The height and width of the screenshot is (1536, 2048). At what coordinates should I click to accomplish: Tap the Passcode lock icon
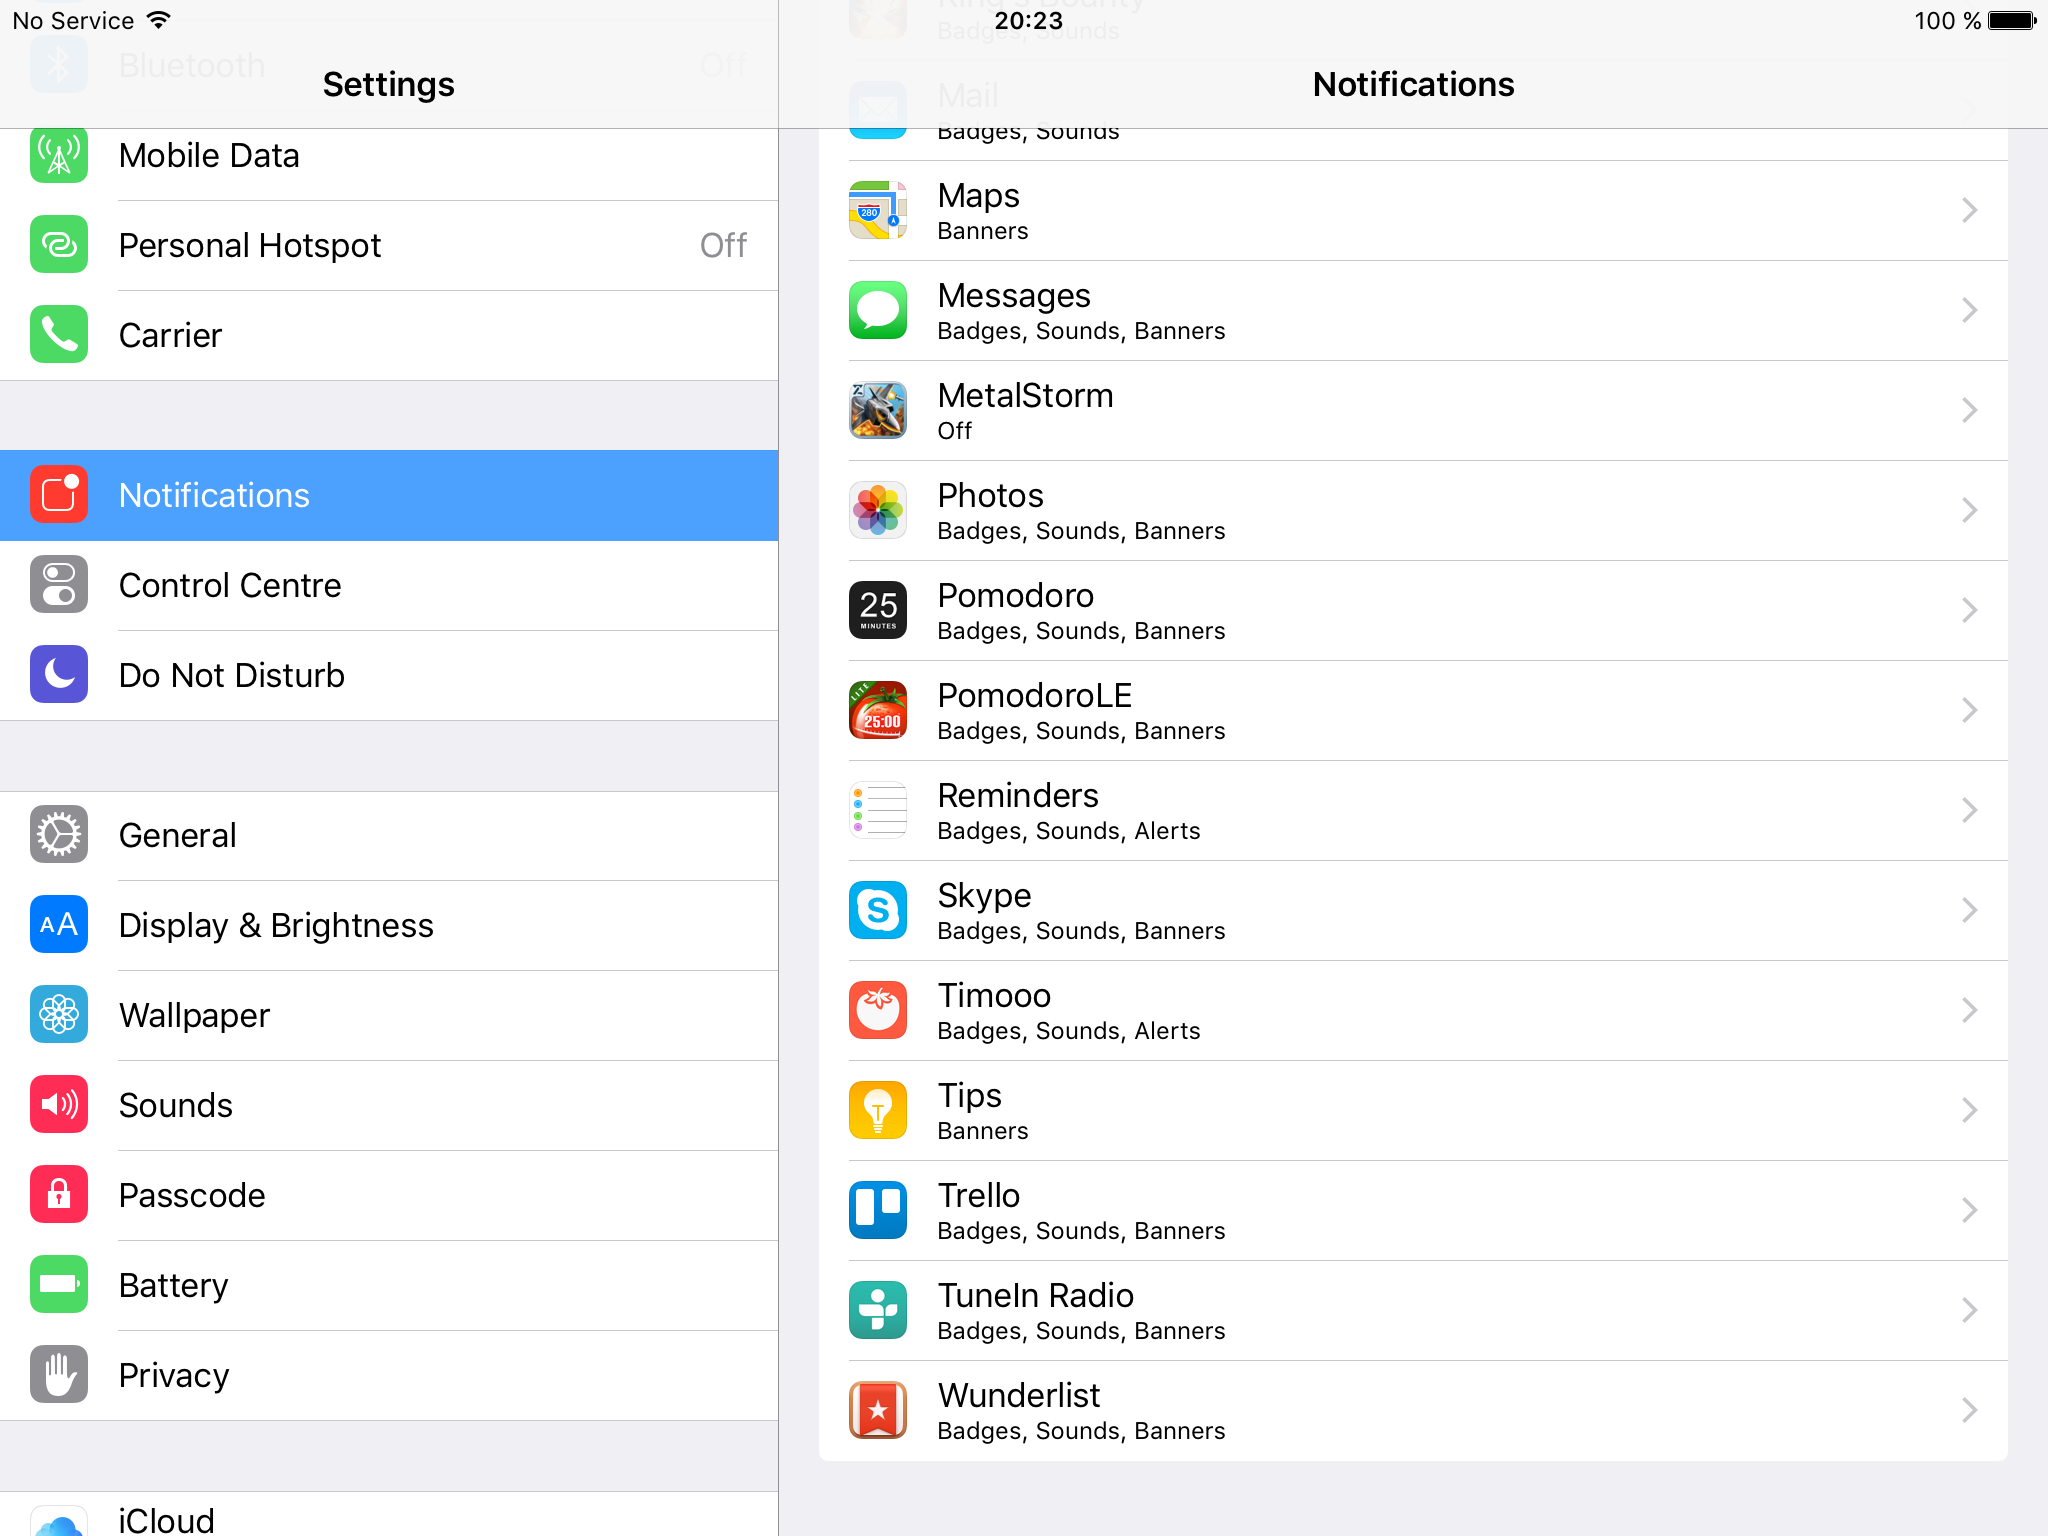click(59, 1195)
